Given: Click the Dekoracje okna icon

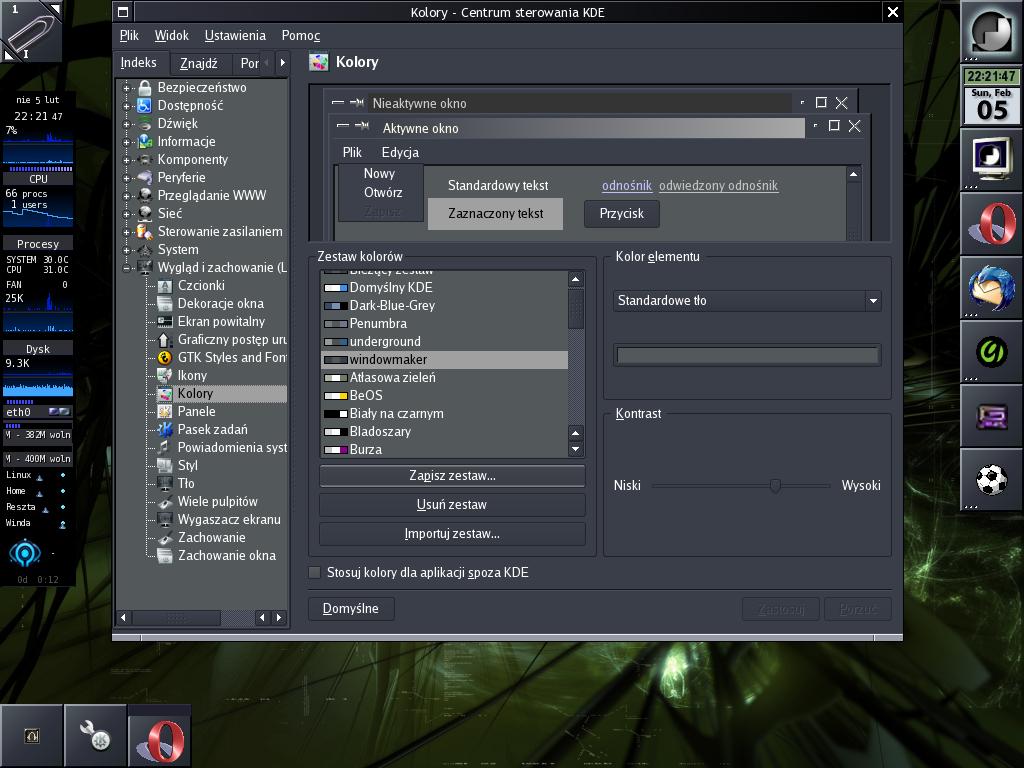Looking at the screenshot, I should point(165,303).
